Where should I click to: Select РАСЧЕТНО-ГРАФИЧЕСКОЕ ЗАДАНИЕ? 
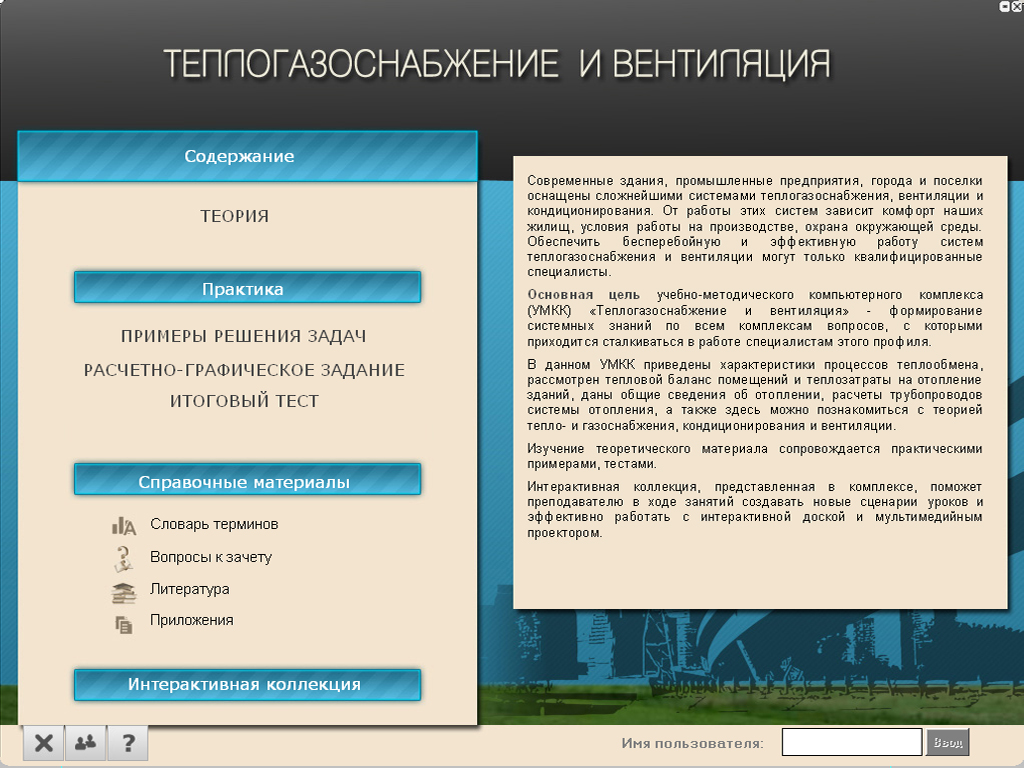244,370
